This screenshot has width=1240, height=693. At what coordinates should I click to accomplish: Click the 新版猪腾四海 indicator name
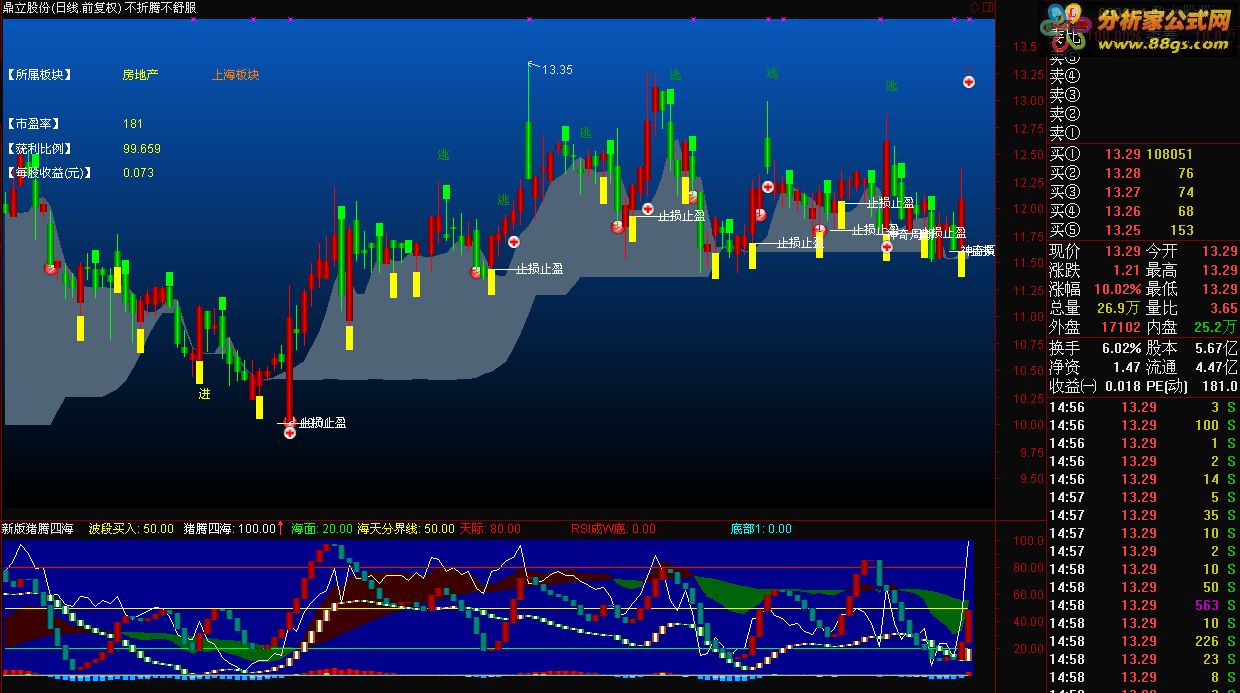click(37, 528)
